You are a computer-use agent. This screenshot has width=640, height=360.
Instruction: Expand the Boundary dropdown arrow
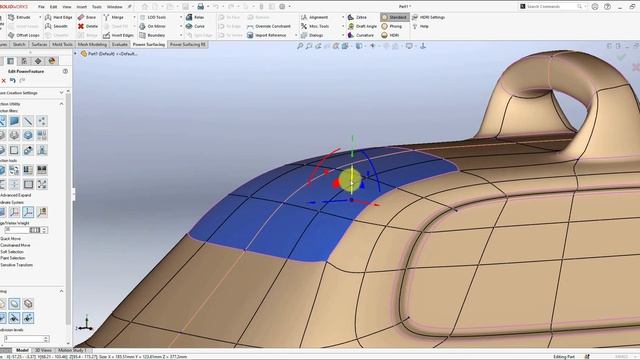tap(181, 35)
